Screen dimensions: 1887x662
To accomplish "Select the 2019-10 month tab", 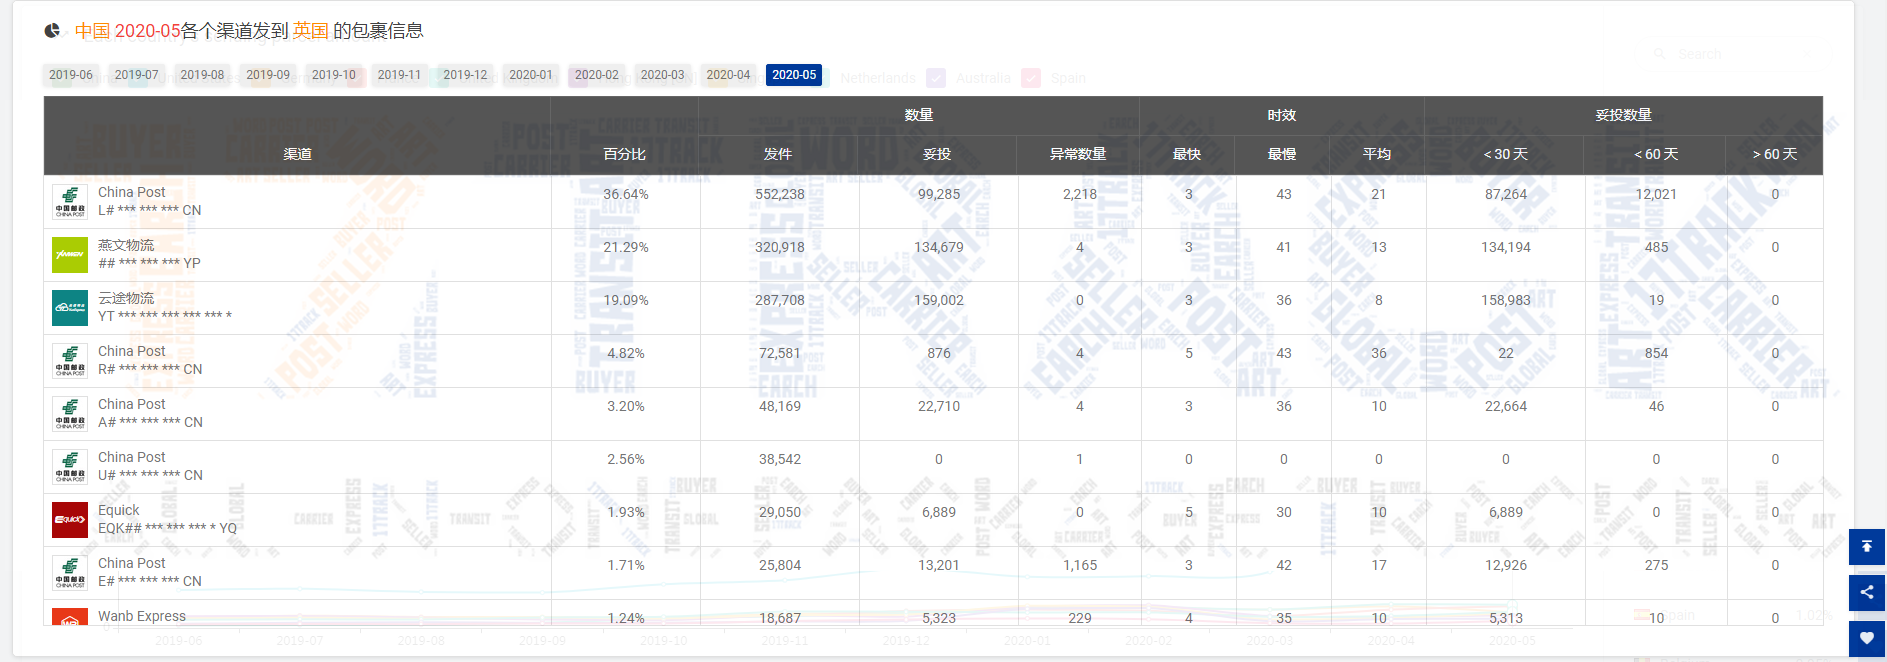I will [334, 75].
